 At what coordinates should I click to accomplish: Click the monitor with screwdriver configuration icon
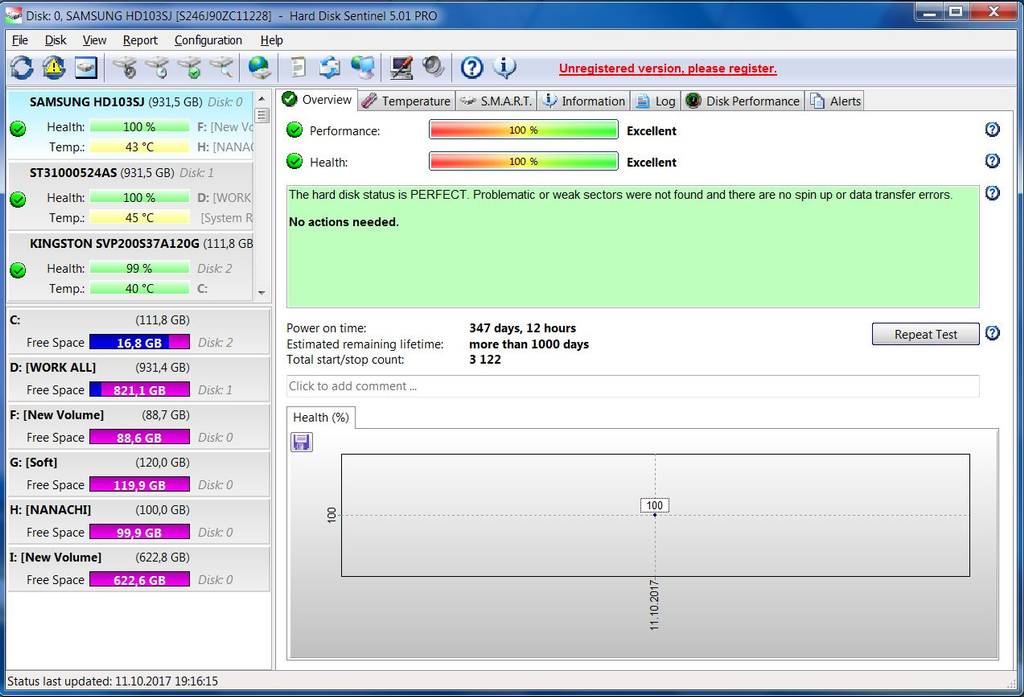pos(401,67)
